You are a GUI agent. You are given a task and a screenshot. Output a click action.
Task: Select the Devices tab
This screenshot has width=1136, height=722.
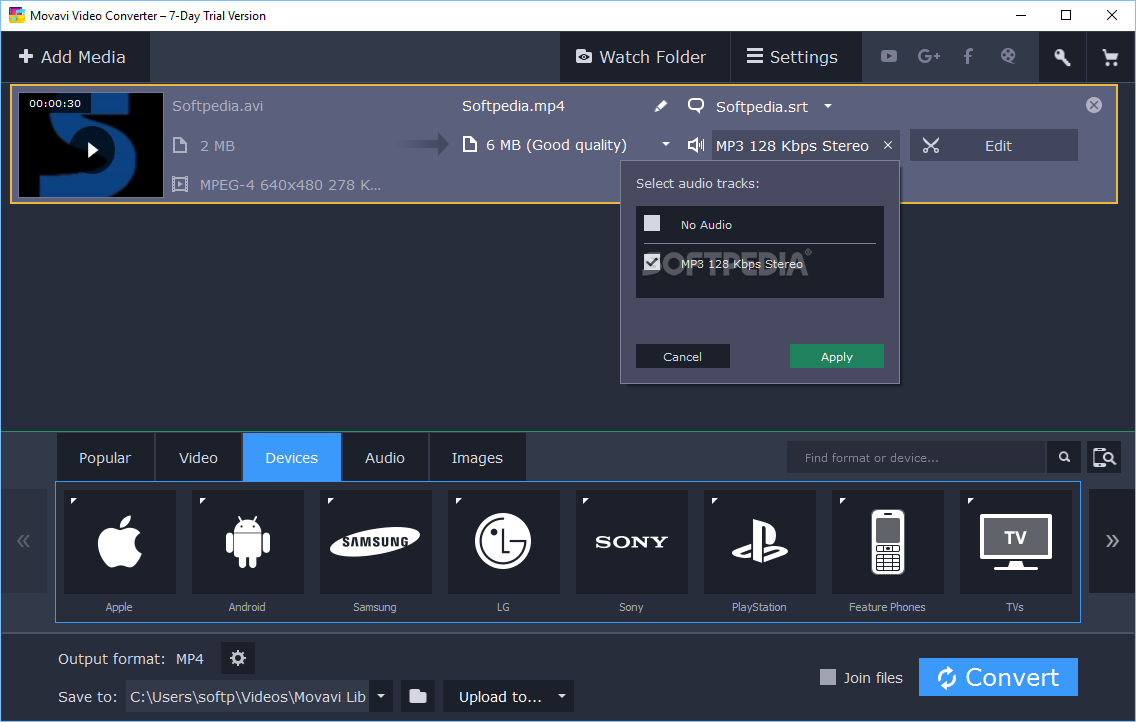[x=291, y=458]
